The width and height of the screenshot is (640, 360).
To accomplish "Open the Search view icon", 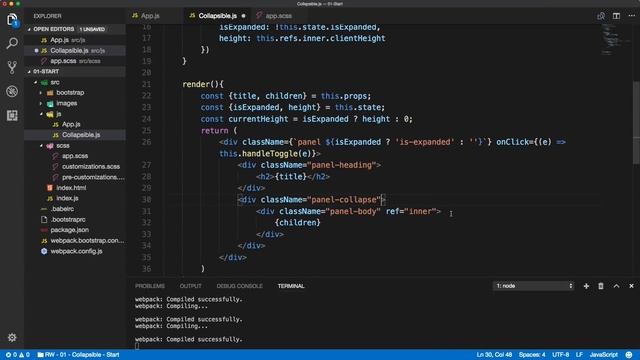I will [x=12, y=43].
